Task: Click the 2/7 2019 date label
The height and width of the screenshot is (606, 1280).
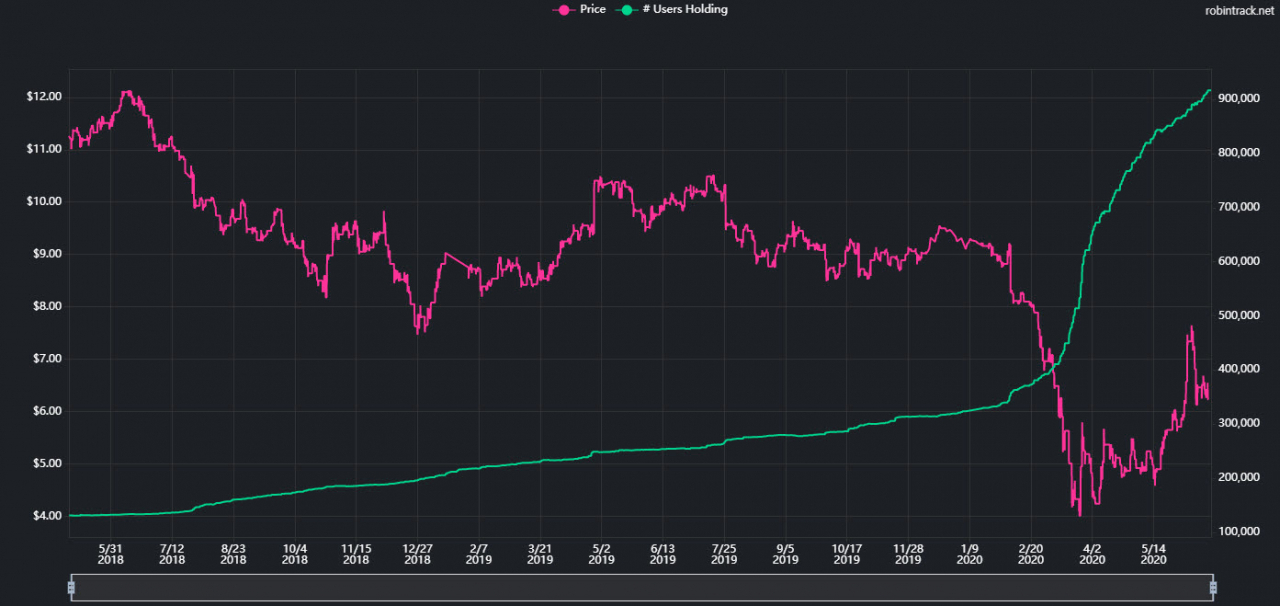Action: tap(479, 554)
